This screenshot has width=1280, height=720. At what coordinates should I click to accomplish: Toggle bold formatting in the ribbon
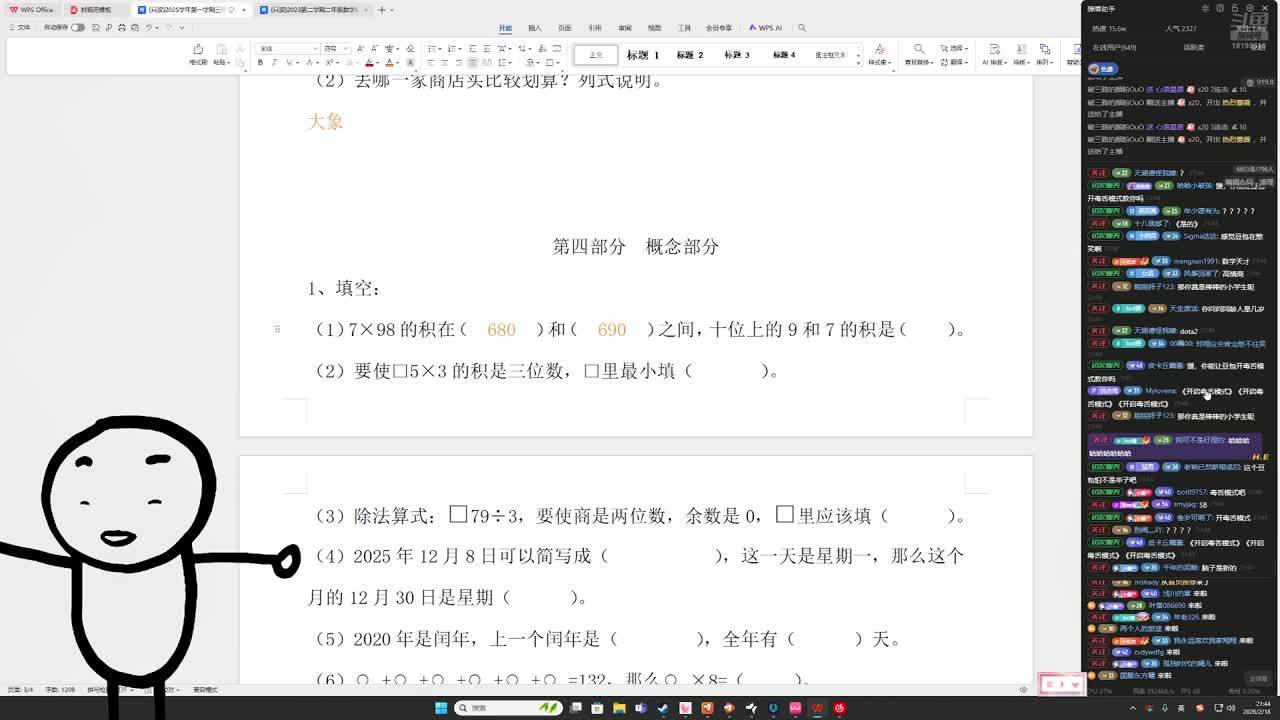pyautogui.click(x=260, y=63)
